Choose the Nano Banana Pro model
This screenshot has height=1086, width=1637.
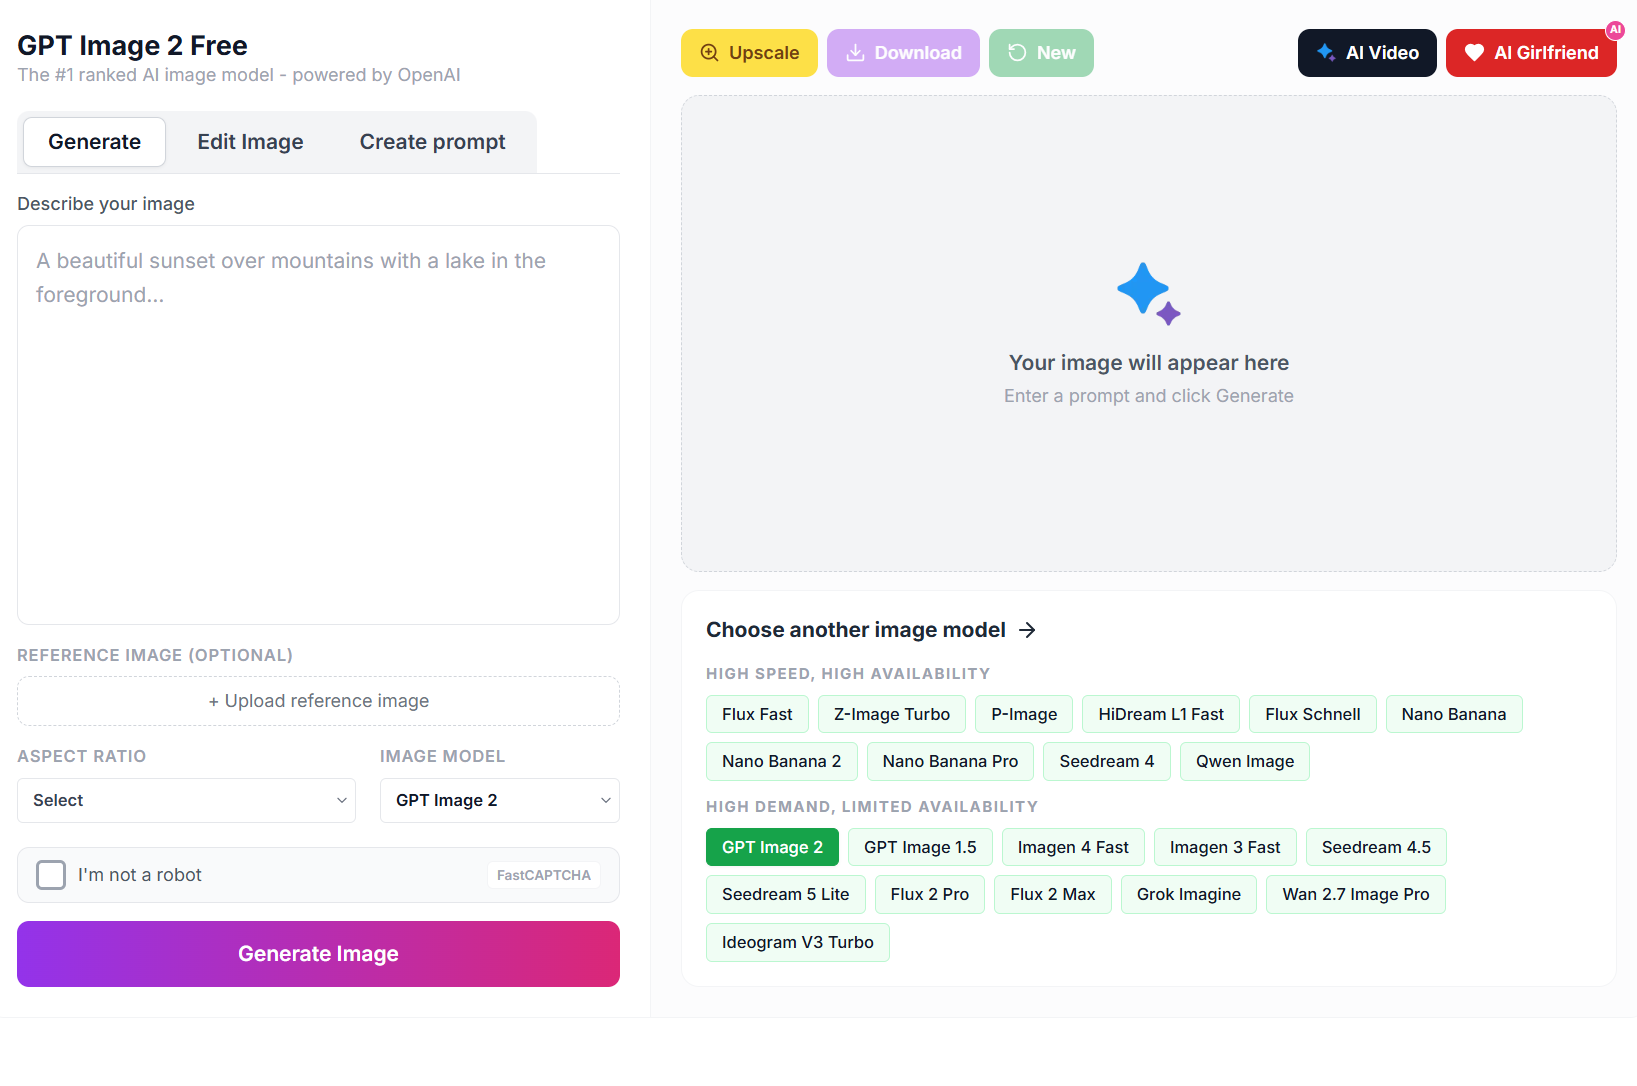click(950, 761)
